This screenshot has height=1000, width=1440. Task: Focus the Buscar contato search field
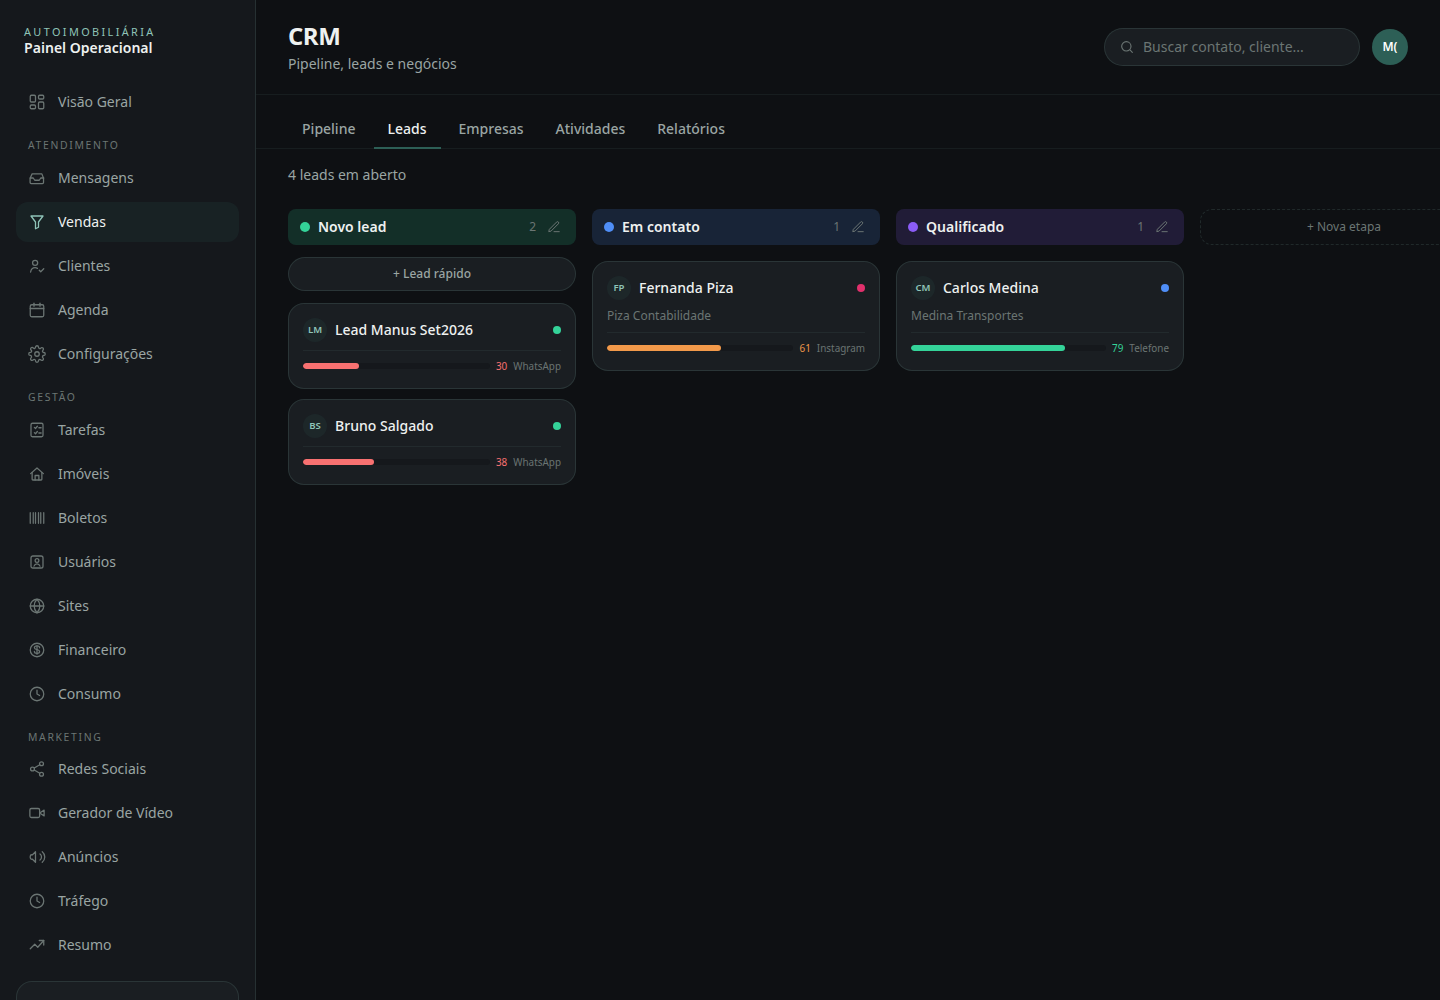pyautogui.click(x=1232, y=47)
